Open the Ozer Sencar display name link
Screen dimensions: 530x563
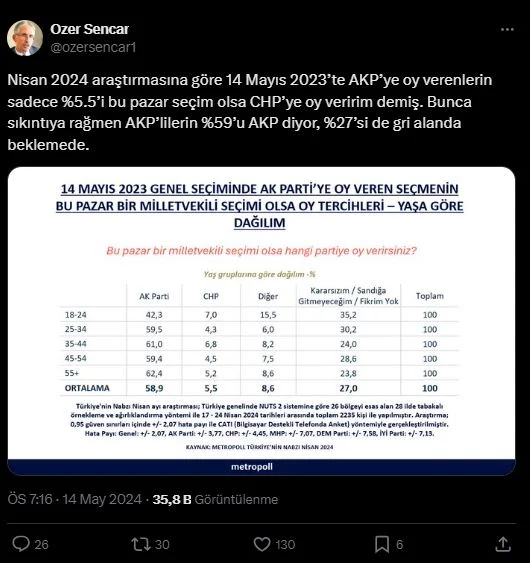tap(89, 29)
